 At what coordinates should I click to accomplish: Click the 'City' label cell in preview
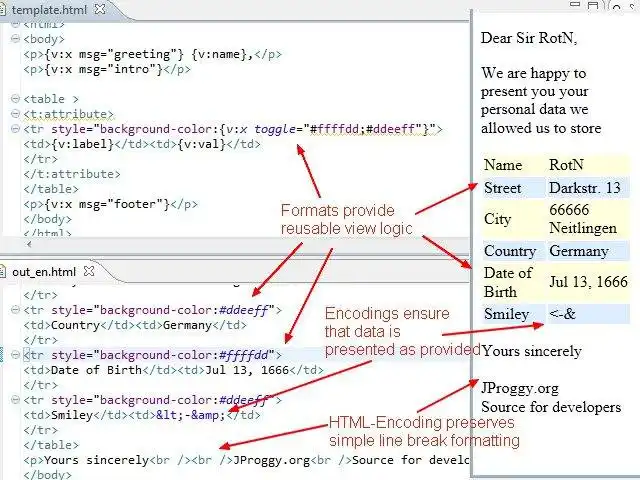coord(514,219)
